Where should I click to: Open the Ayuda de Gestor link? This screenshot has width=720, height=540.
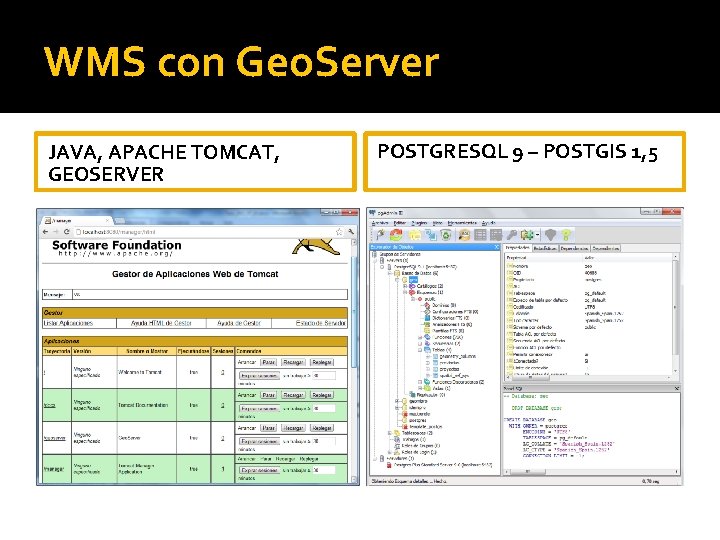pyautogui.click(x=239, y=323)
